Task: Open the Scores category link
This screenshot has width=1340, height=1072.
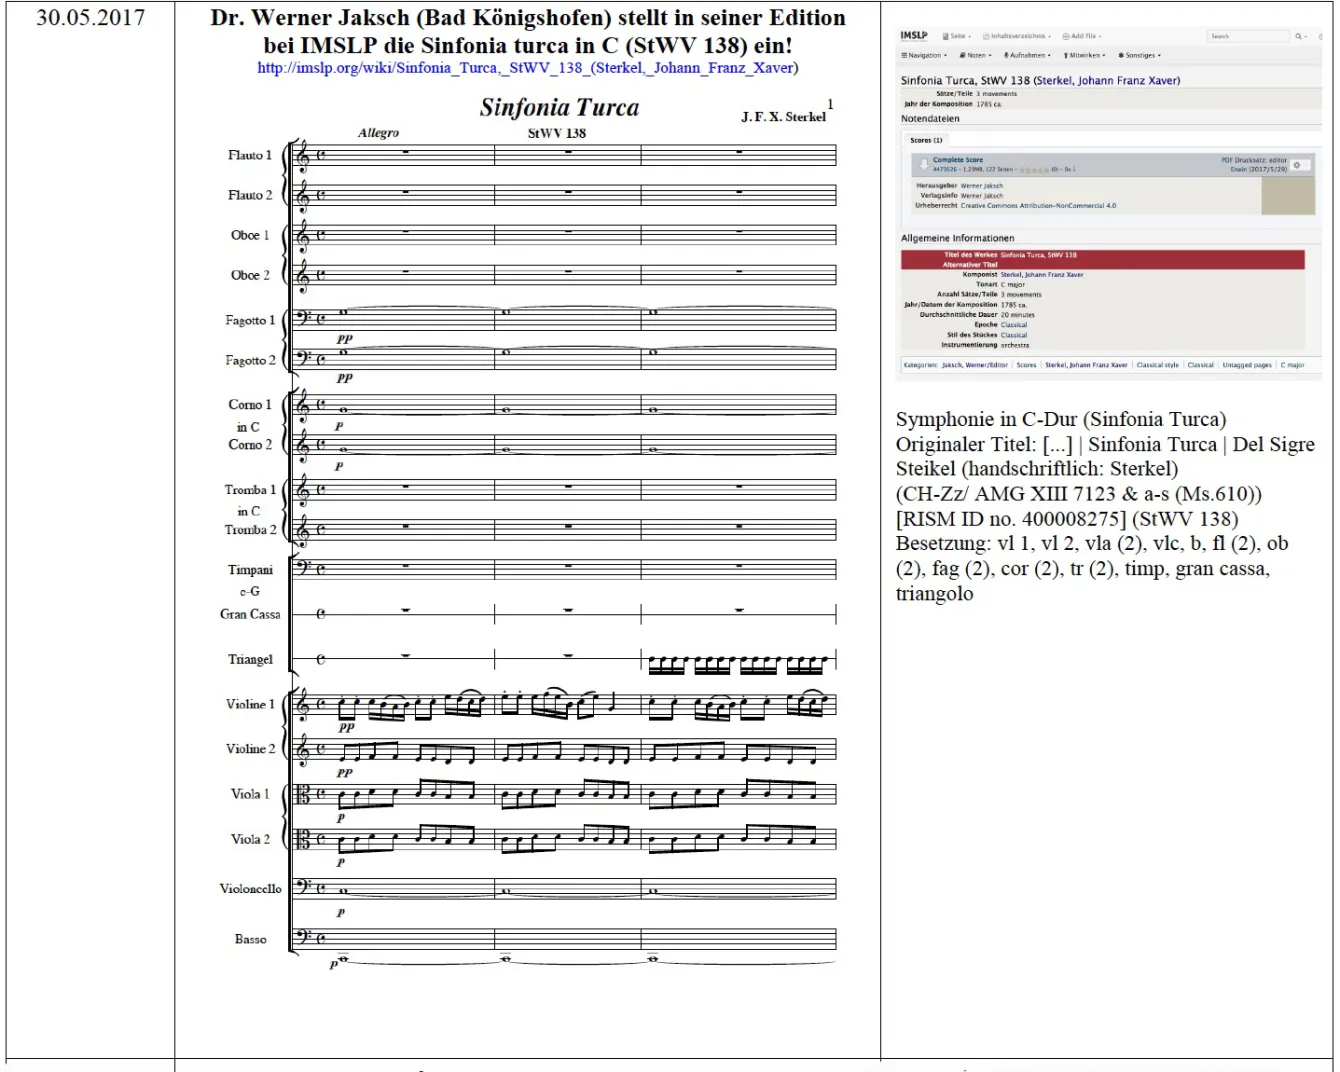Action: [x=1026, y=365]
